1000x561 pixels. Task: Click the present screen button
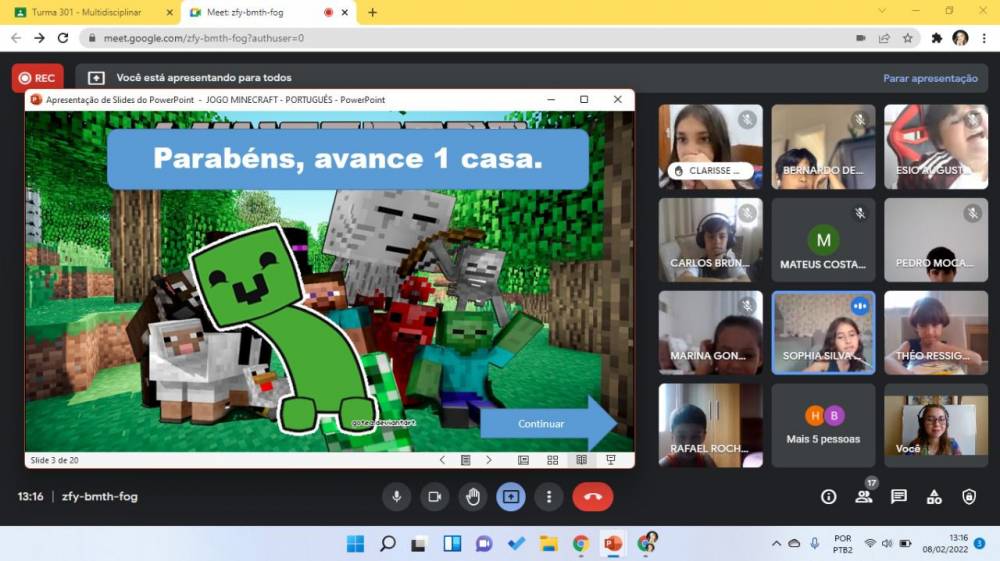[x=511, y=496]
